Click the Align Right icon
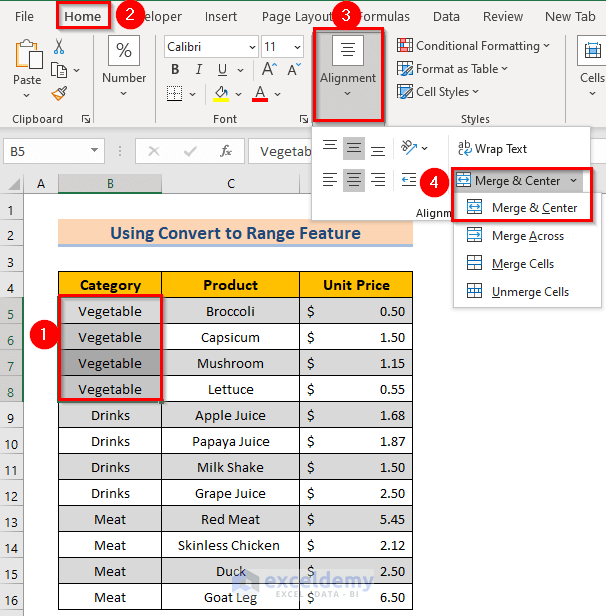Viewport: 606px width, 616px height. point(378,180)
